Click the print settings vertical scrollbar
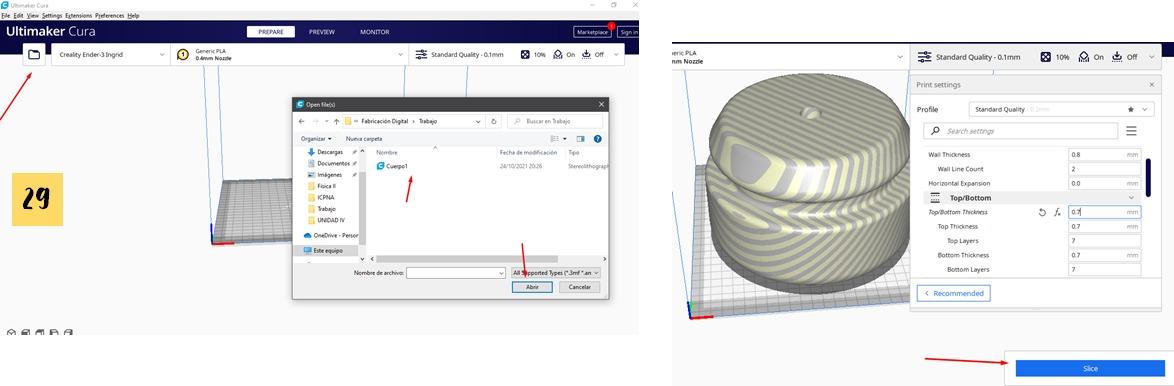The height and width of the screenshot is (386, 1174). click(1149, 177)
